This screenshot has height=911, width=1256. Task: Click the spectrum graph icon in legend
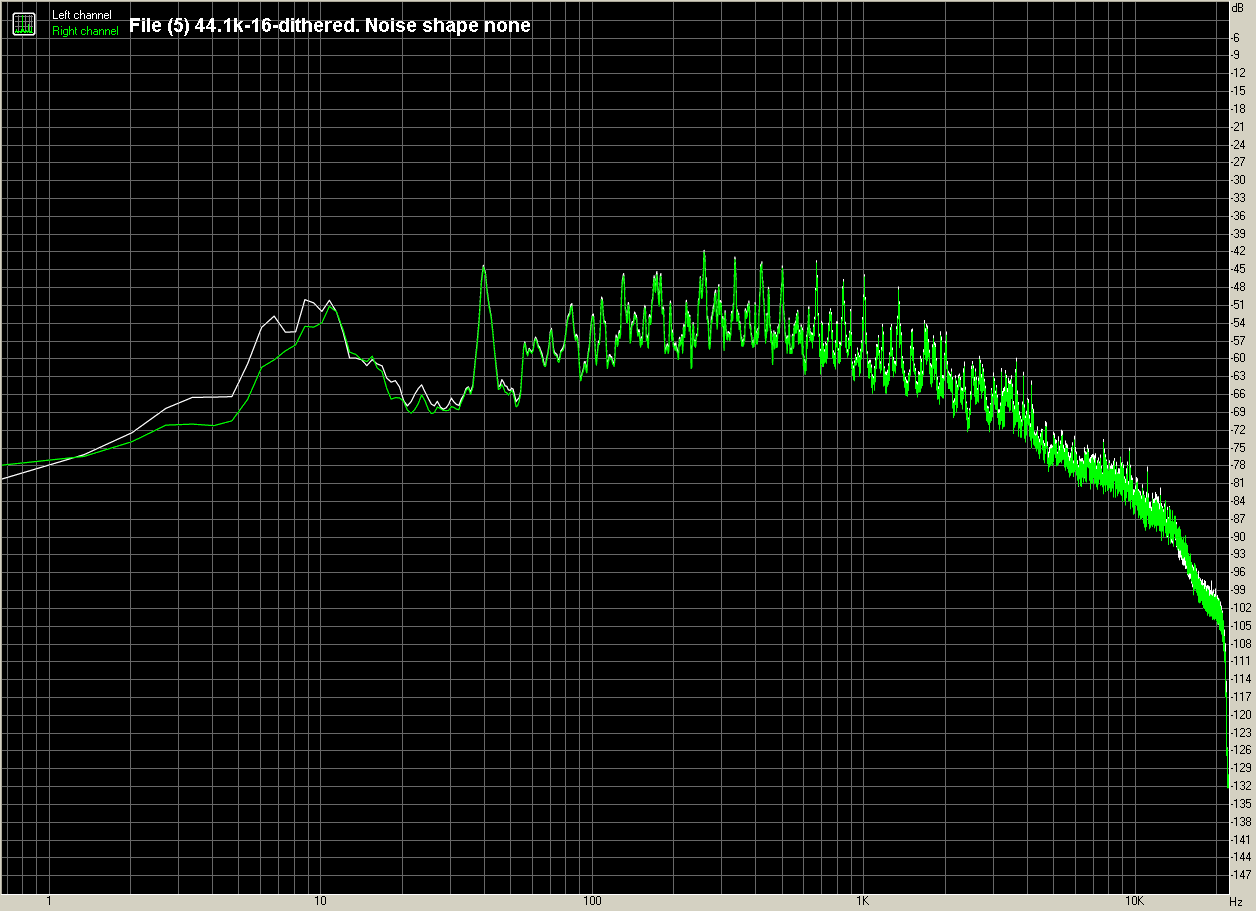point(24,24)
